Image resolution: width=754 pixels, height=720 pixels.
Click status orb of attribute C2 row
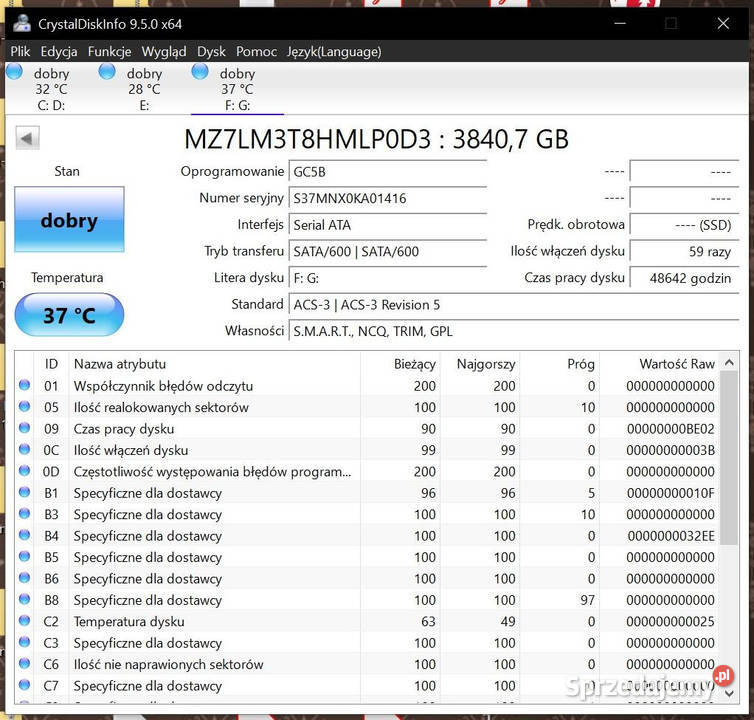click(x=25, y=620)
